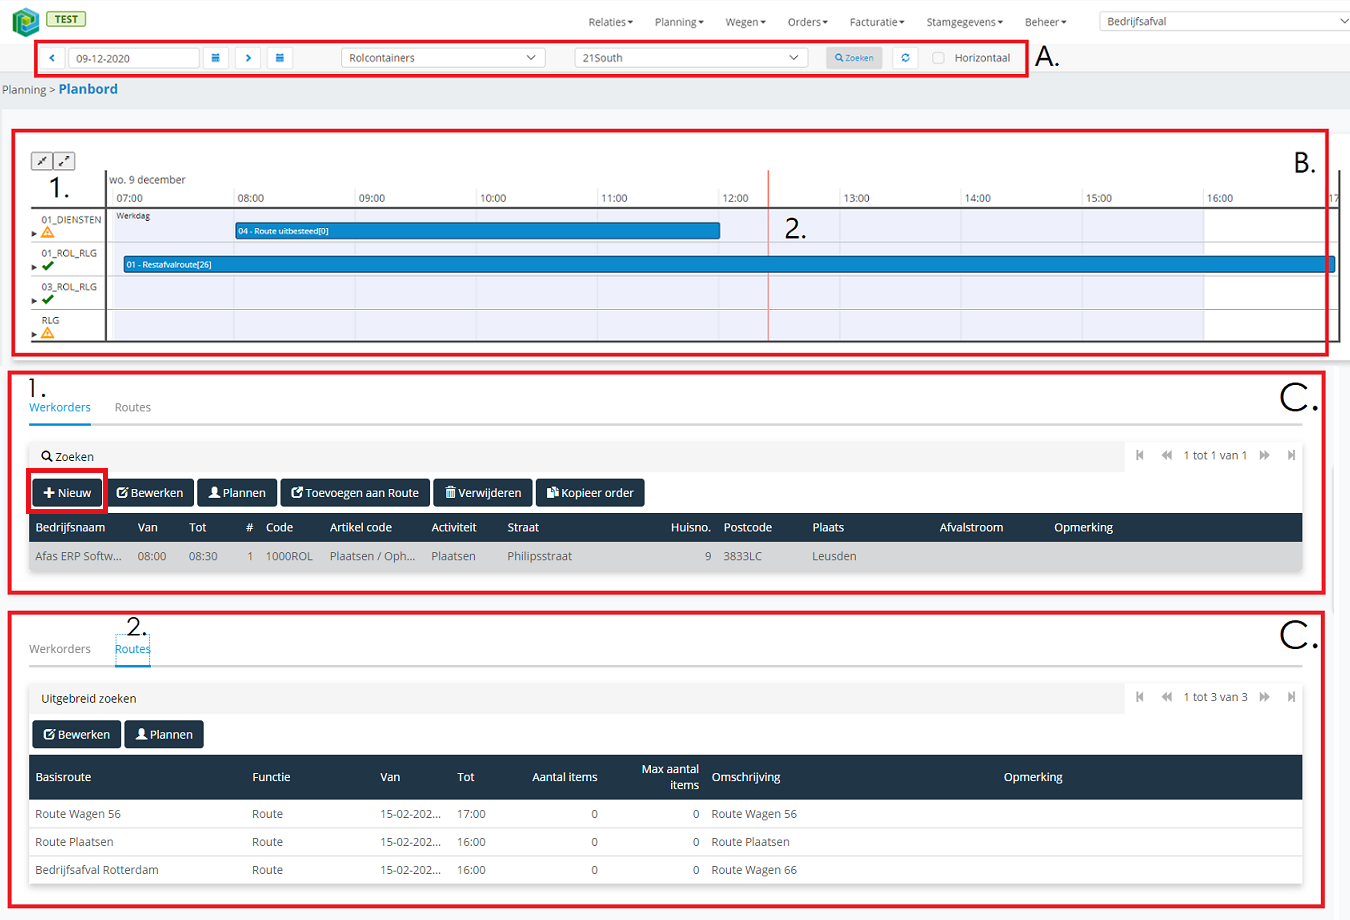Screen dimensions: 1350x920
Task: Go to last page beside '1 tot 3 van 3'
Action: point(1291,697)
